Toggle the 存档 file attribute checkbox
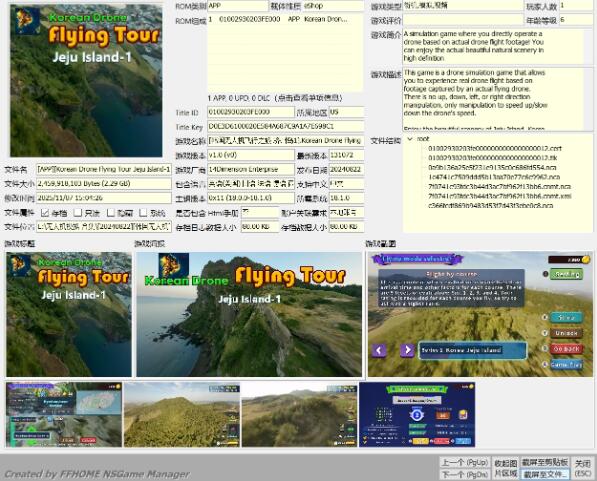The width and height of the screenshot is (597, 481). click(x=45, y=213)
